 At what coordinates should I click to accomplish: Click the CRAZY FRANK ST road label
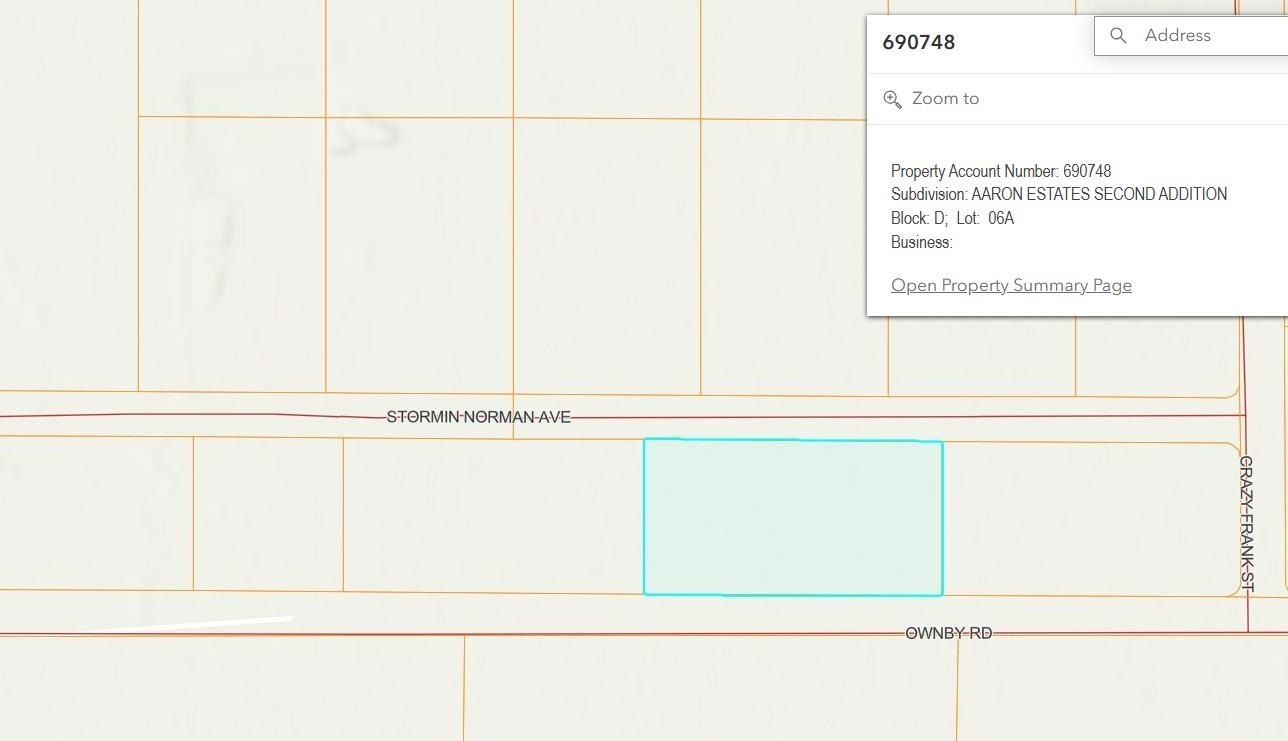point(1246,522)
